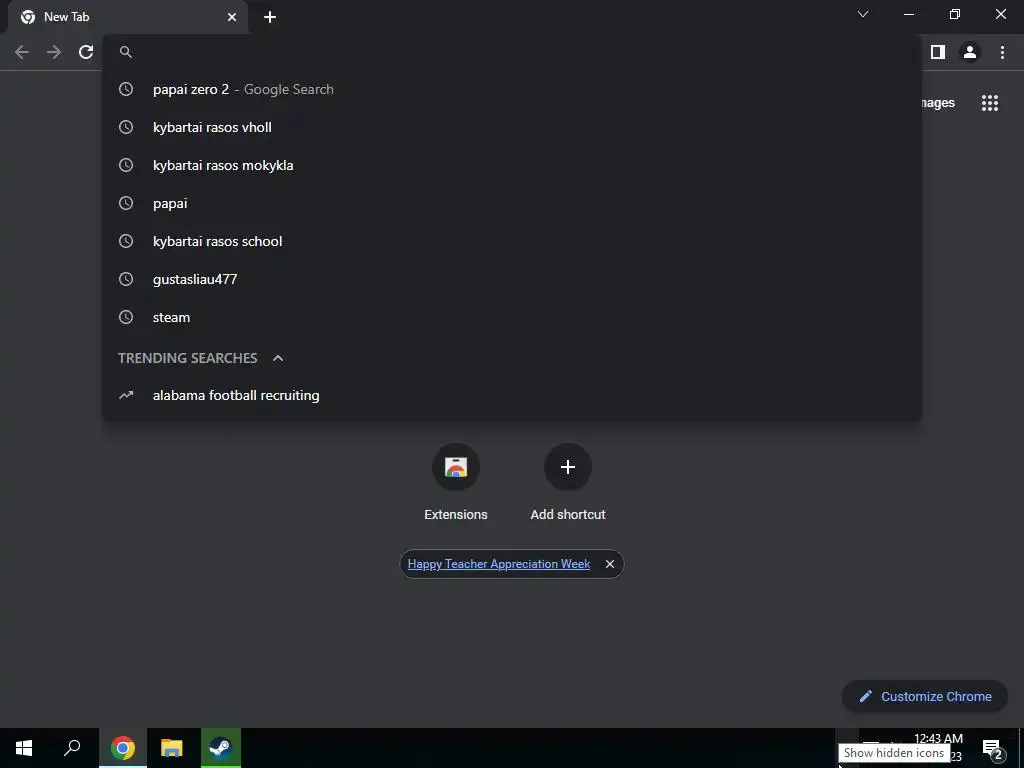Close the New Tab tab
1024x768 pixels.
232,17
